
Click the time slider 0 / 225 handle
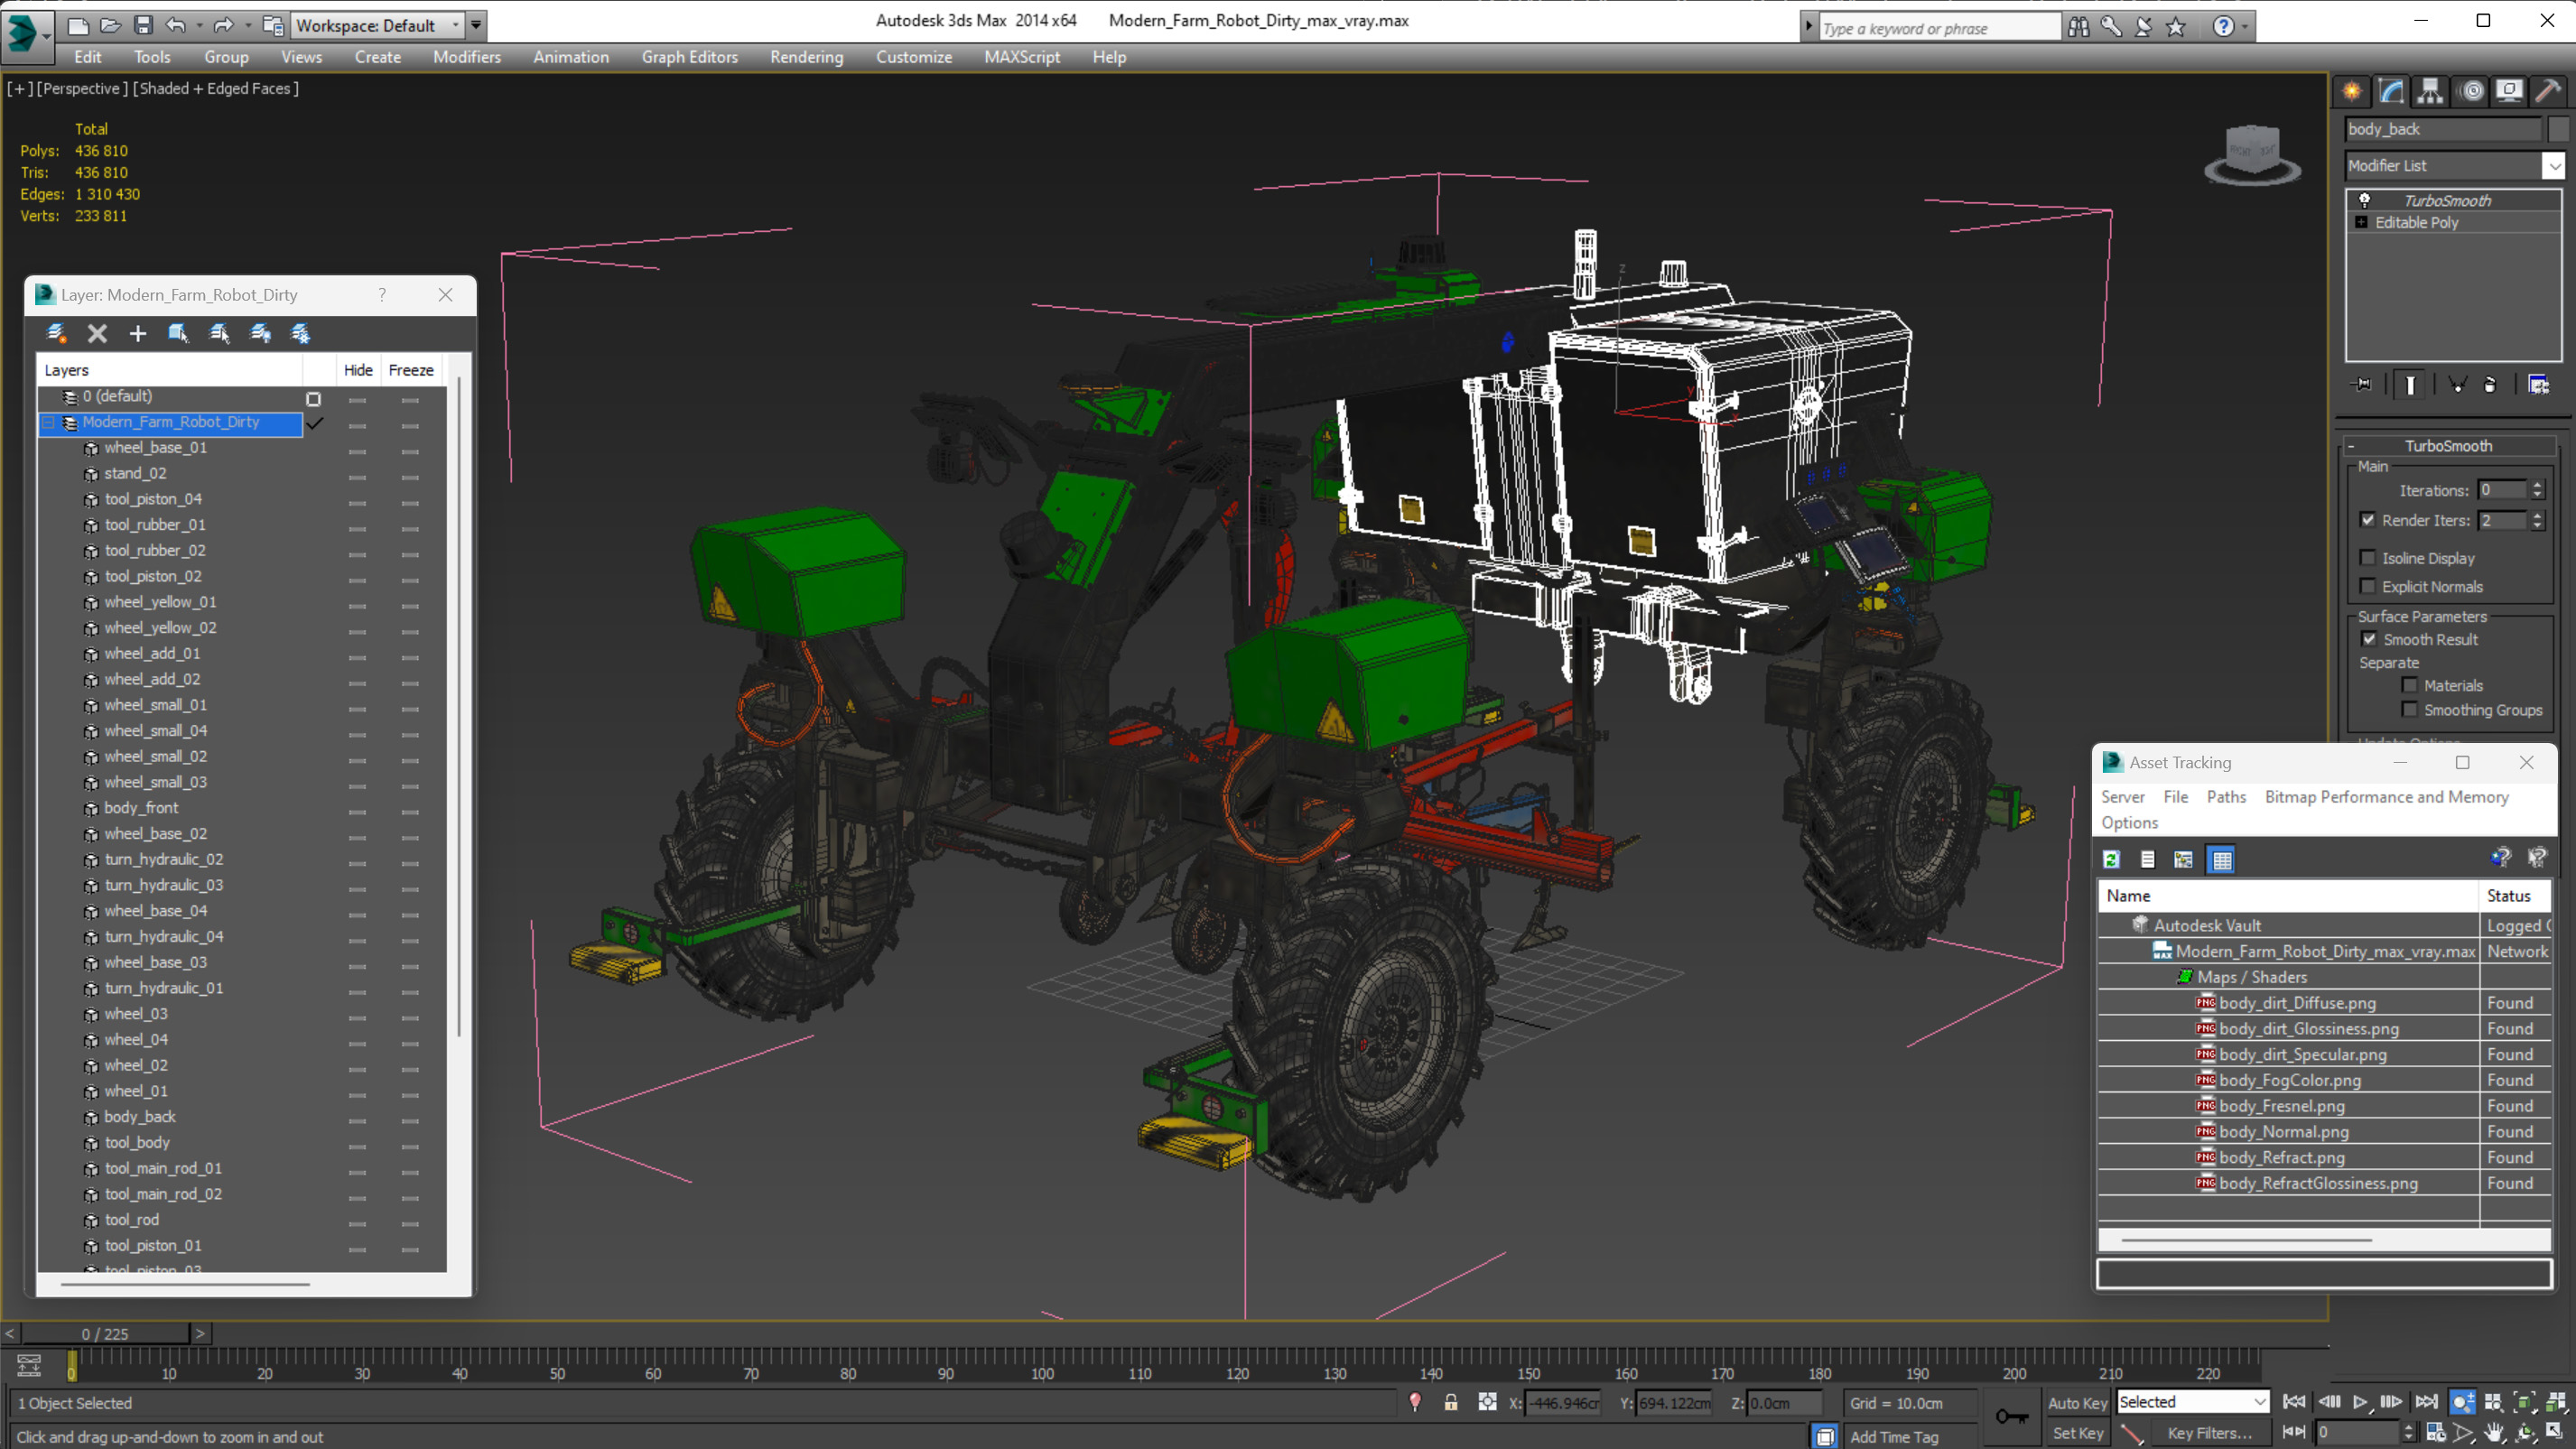105,1334
